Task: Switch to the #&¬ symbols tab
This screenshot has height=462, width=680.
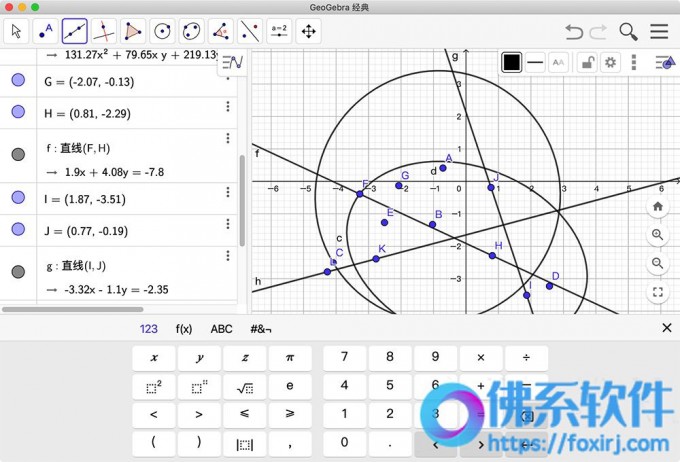Action: pos(261,329)
